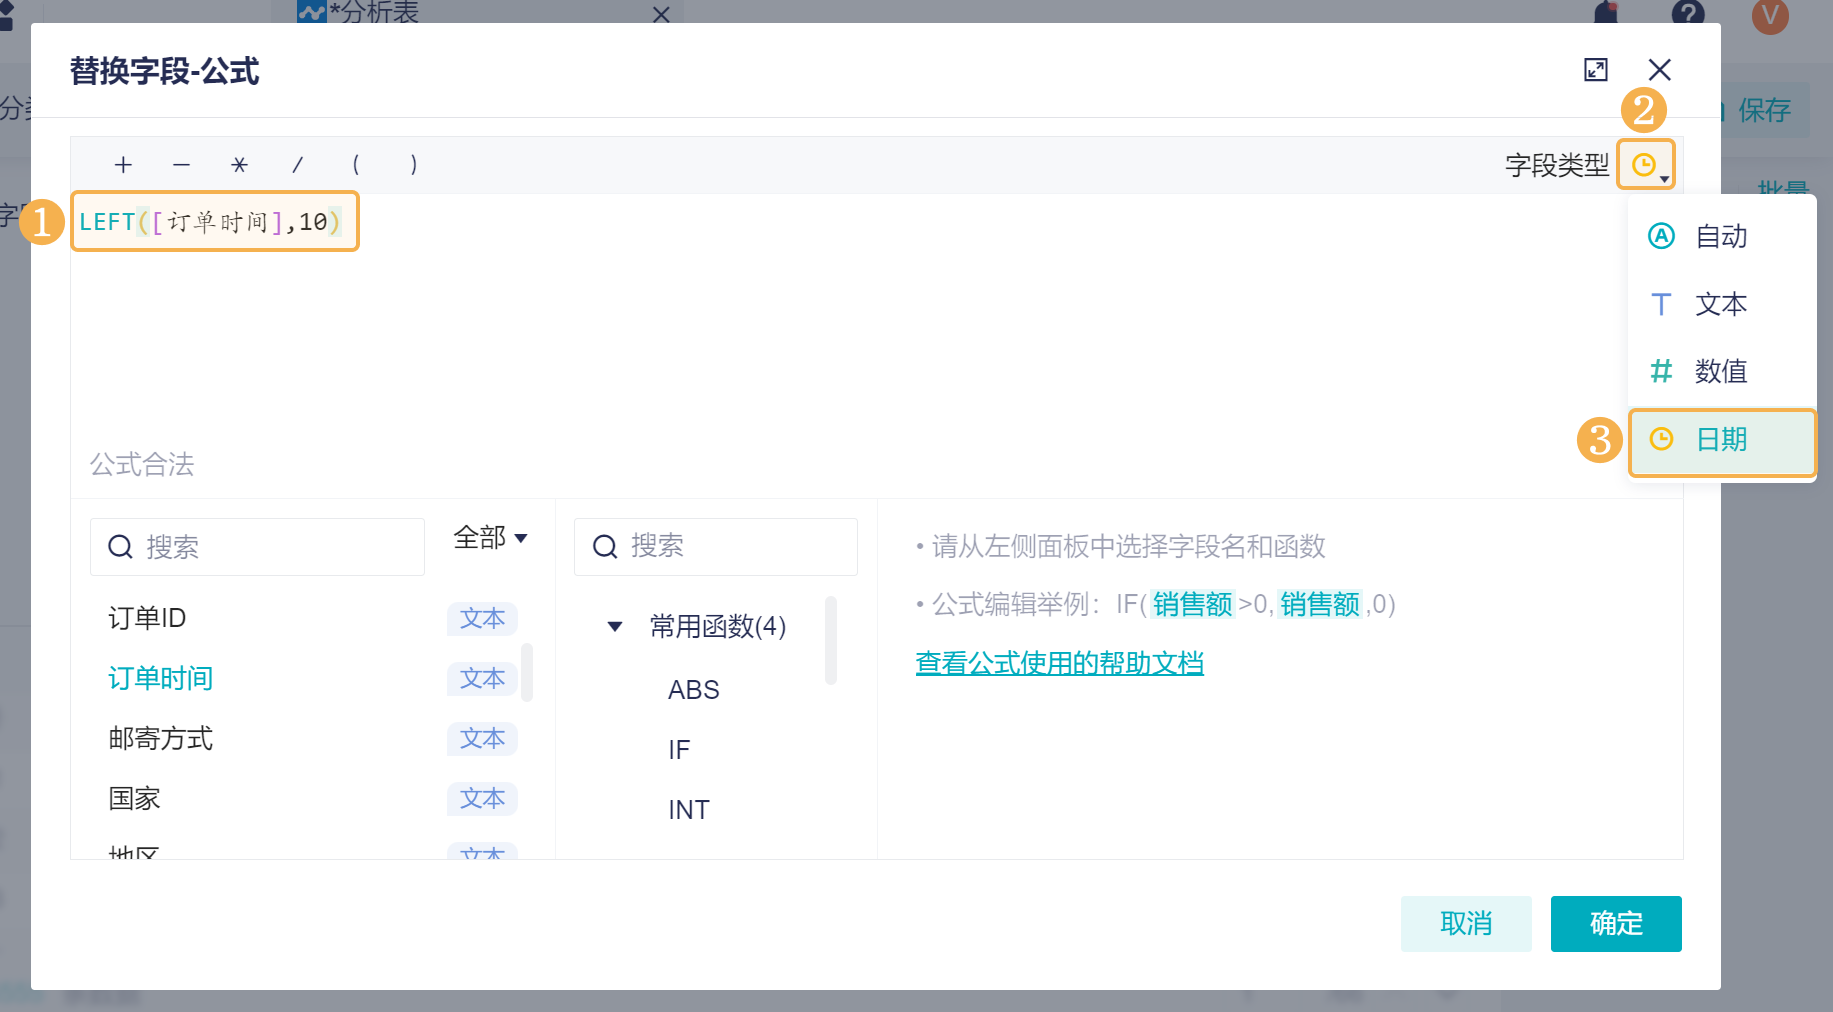Insert a right parenthesis
Screen dimensions: 1833x1012
click(x=413, y=165)
